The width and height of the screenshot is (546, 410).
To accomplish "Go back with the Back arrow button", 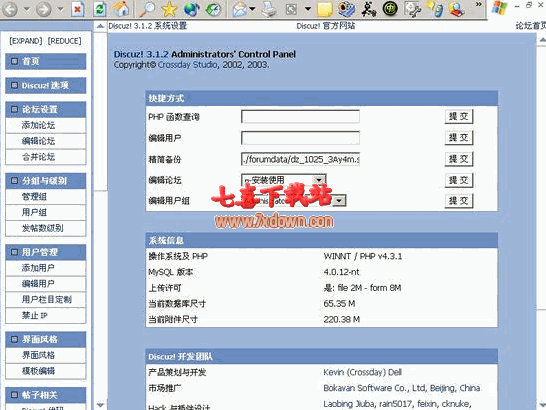I will [10, 9].
